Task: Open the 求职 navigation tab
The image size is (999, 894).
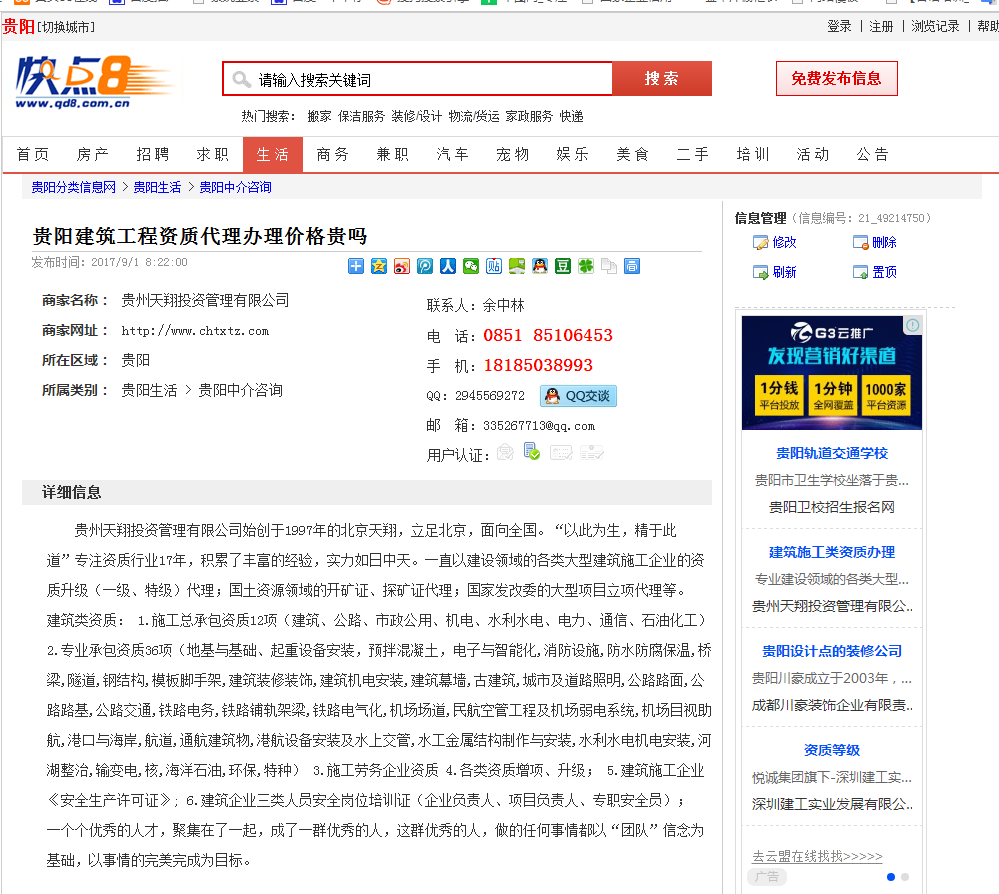Action: pos(212,154)
